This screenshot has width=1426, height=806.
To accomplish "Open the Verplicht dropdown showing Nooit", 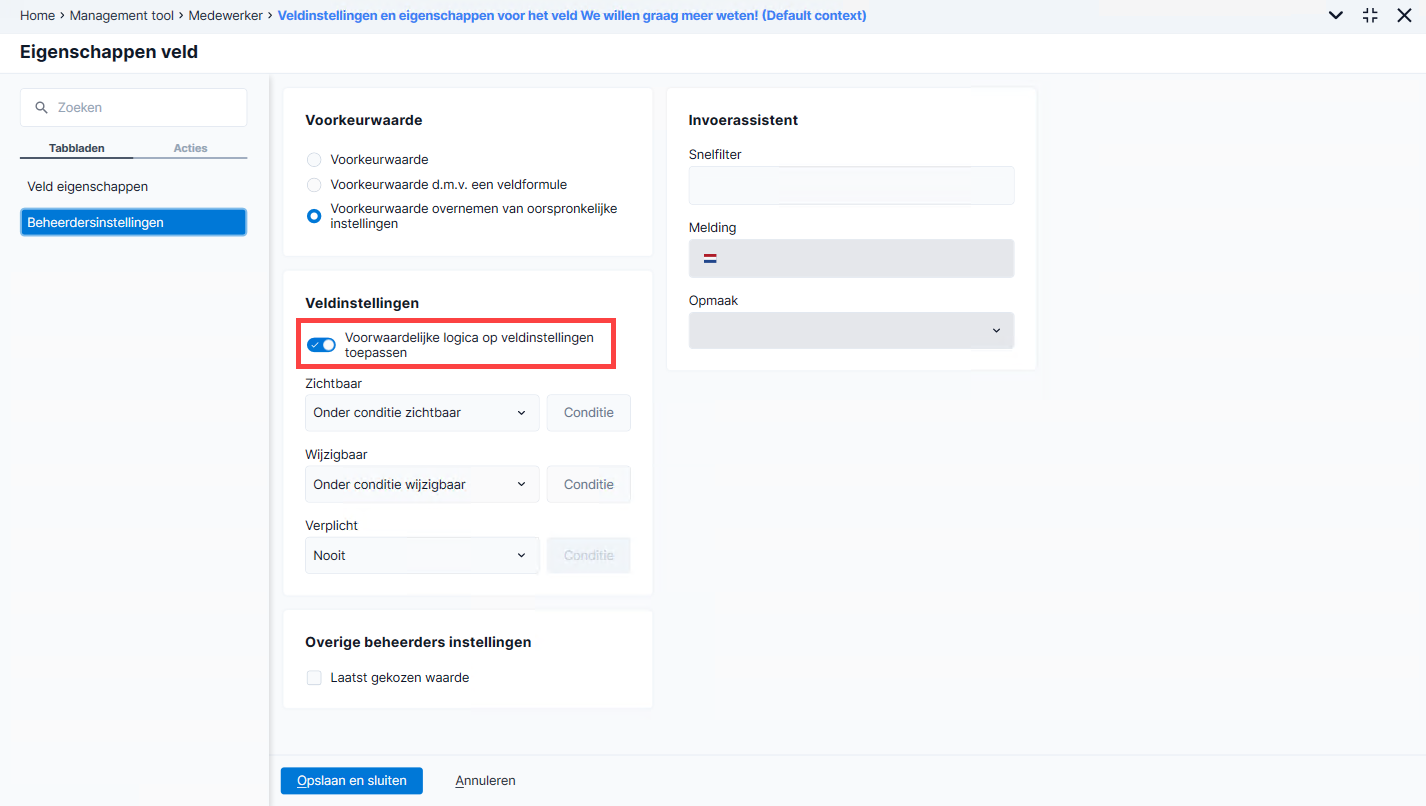I will point(422,555).
